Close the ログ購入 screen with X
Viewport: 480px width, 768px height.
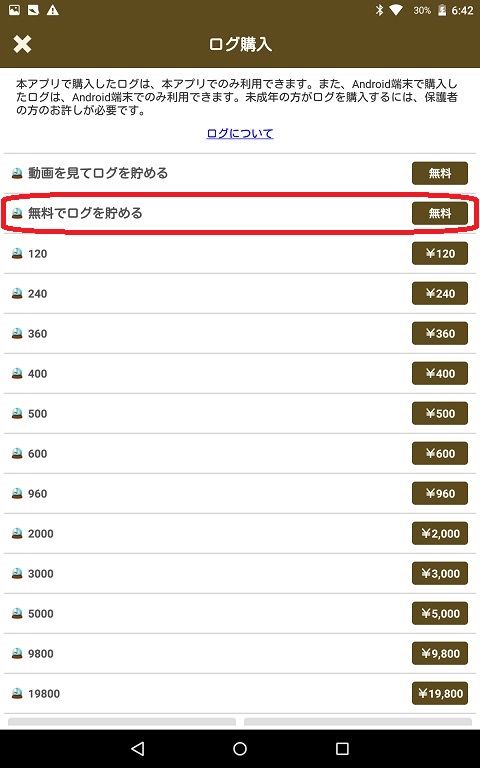point(22,44)
